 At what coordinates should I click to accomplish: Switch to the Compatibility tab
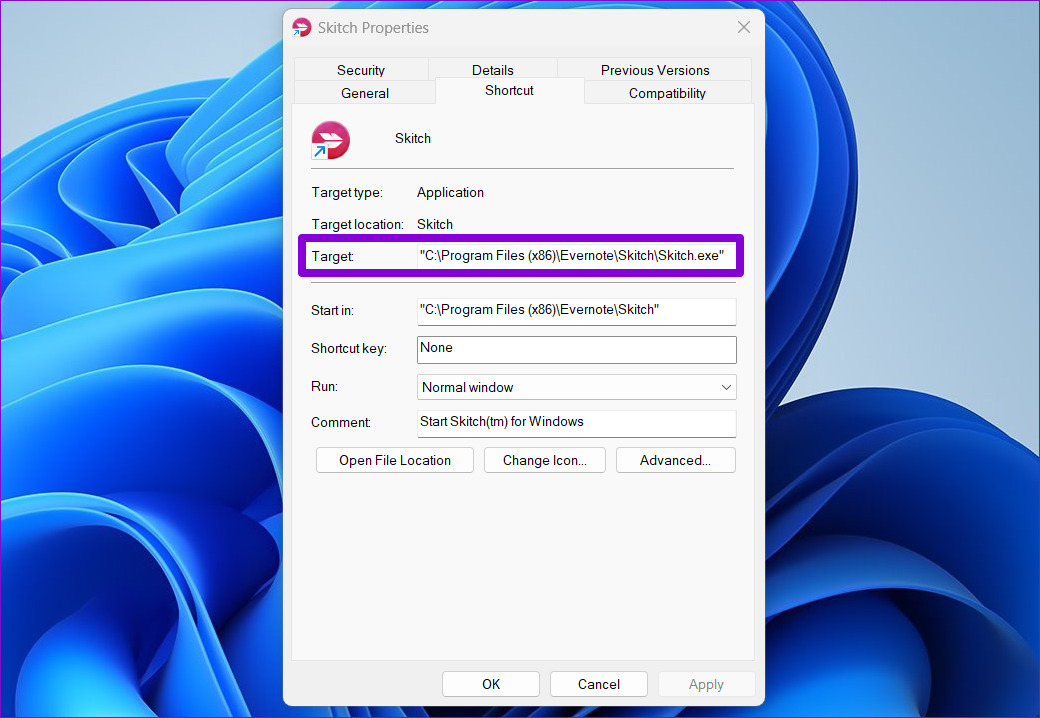[667, 93]
